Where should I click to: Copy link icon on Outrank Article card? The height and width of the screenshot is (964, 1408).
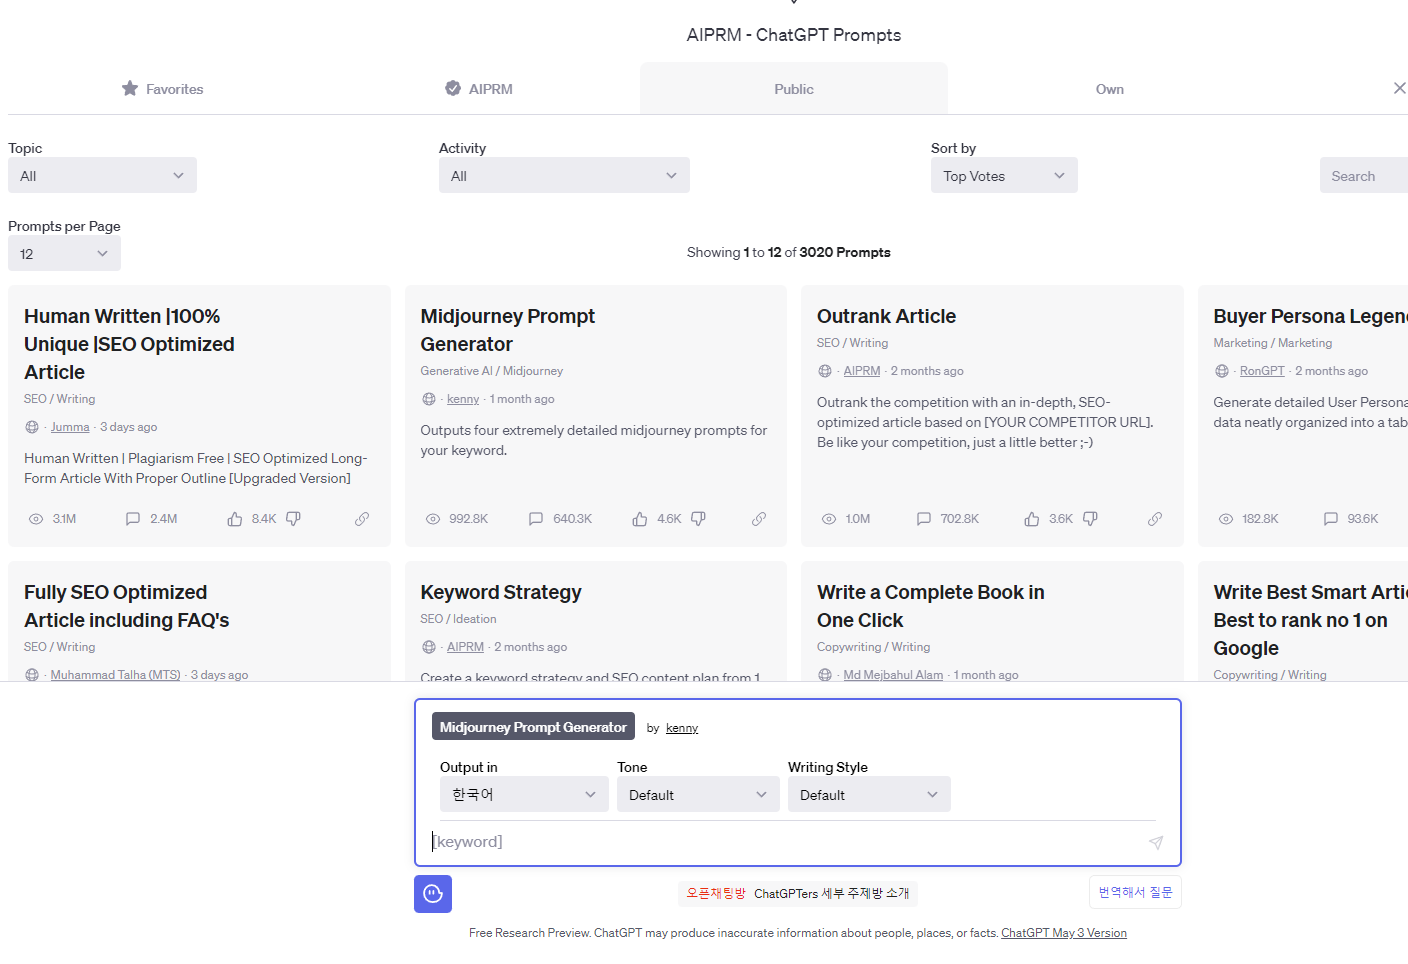pos(1155,519)
